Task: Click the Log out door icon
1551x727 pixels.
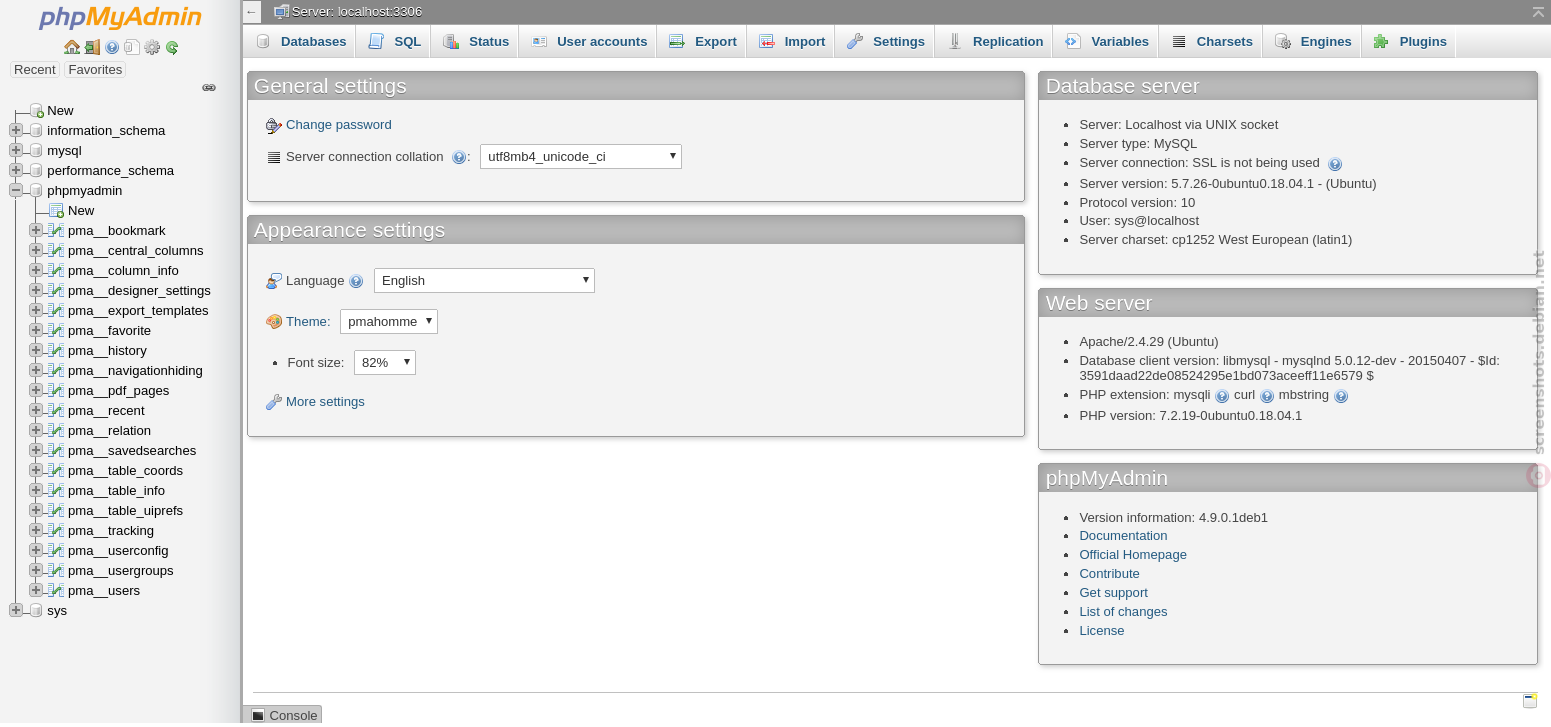Action: [92, 47]
